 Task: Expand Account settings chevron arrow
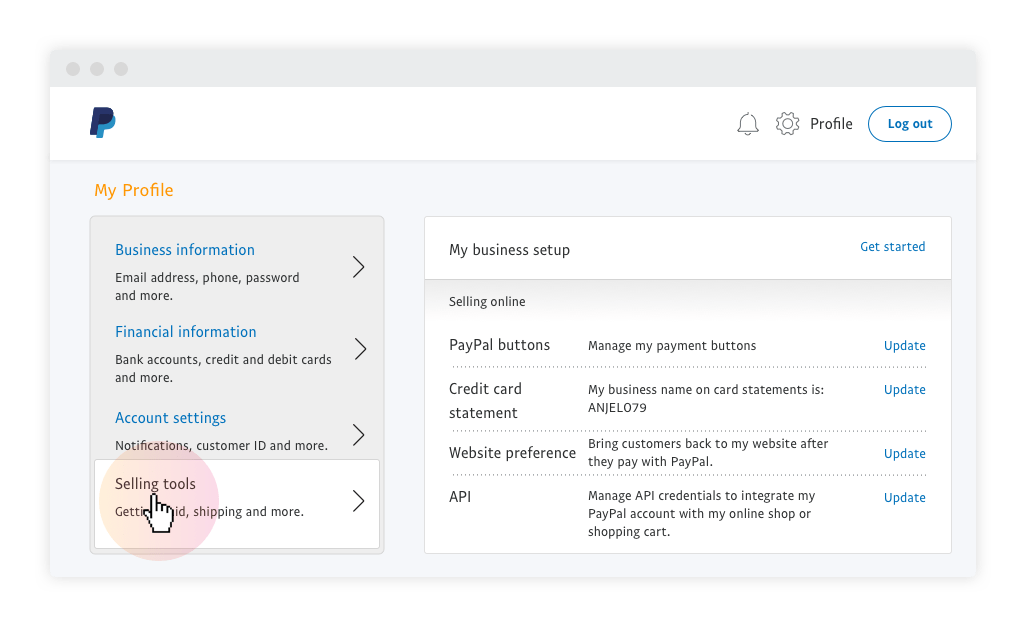358,435
